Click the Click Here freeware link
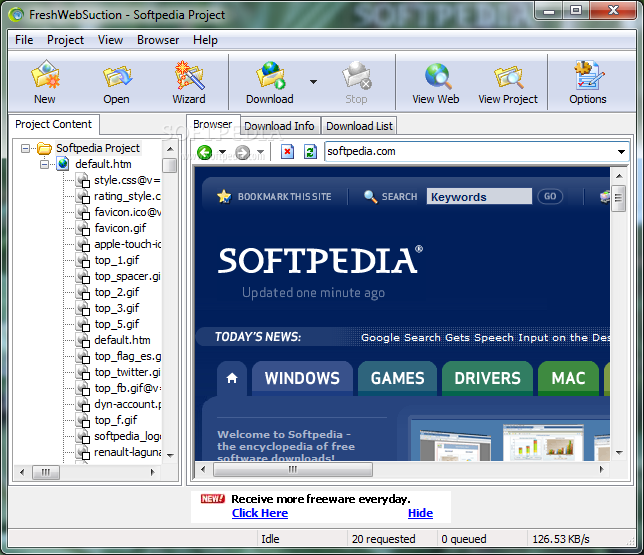644x555 pixels. [x=260, y=513]
